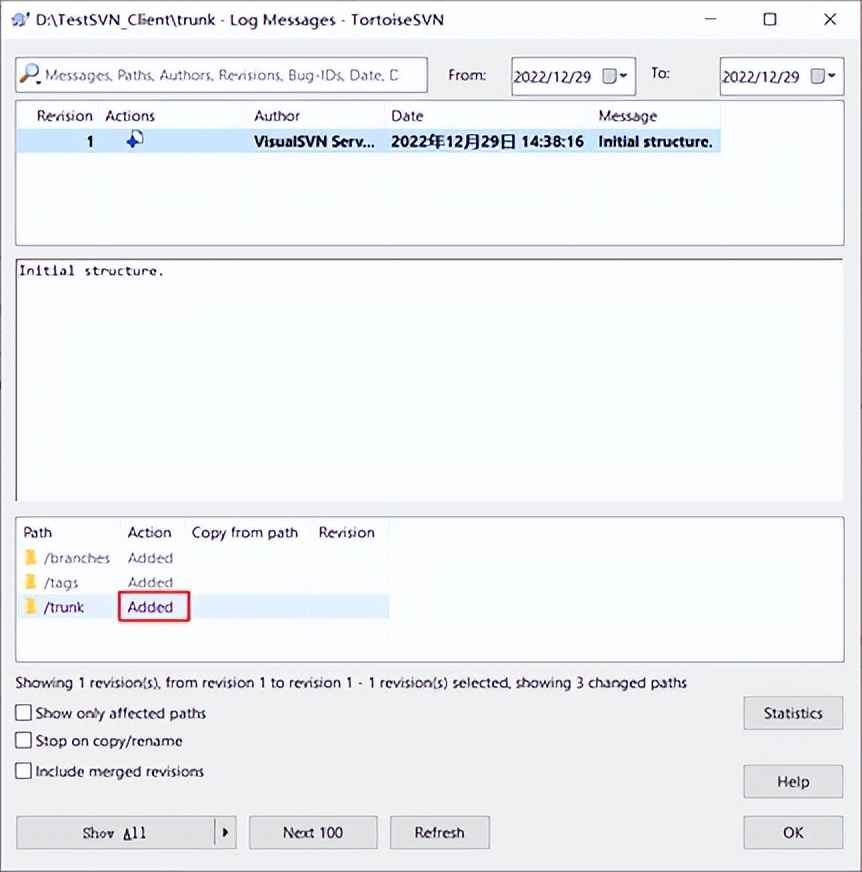Expand the Show All split-button arrow
Screen dimensions: 862x872
tap(225, 833)
